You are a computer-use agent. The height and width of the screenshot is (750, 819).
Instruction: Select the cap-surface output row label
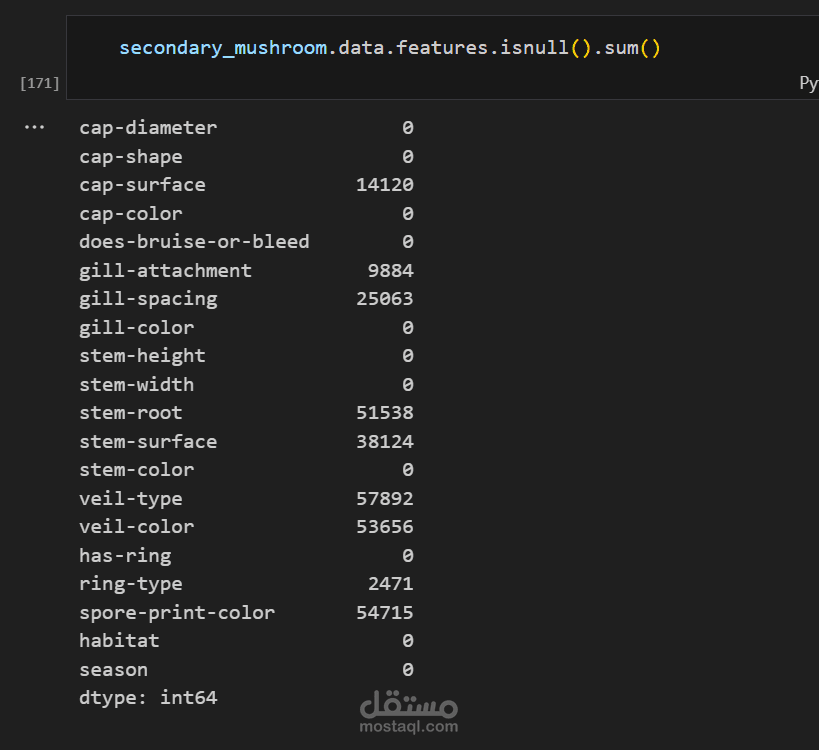tap(143, 185)
